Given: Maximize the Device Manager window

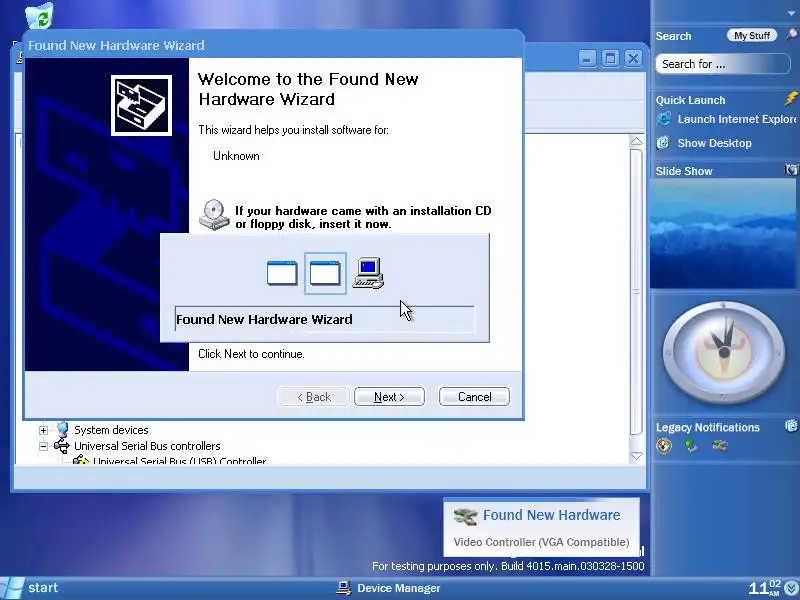Looking at the screenshot, I should [x=610, y=58].
